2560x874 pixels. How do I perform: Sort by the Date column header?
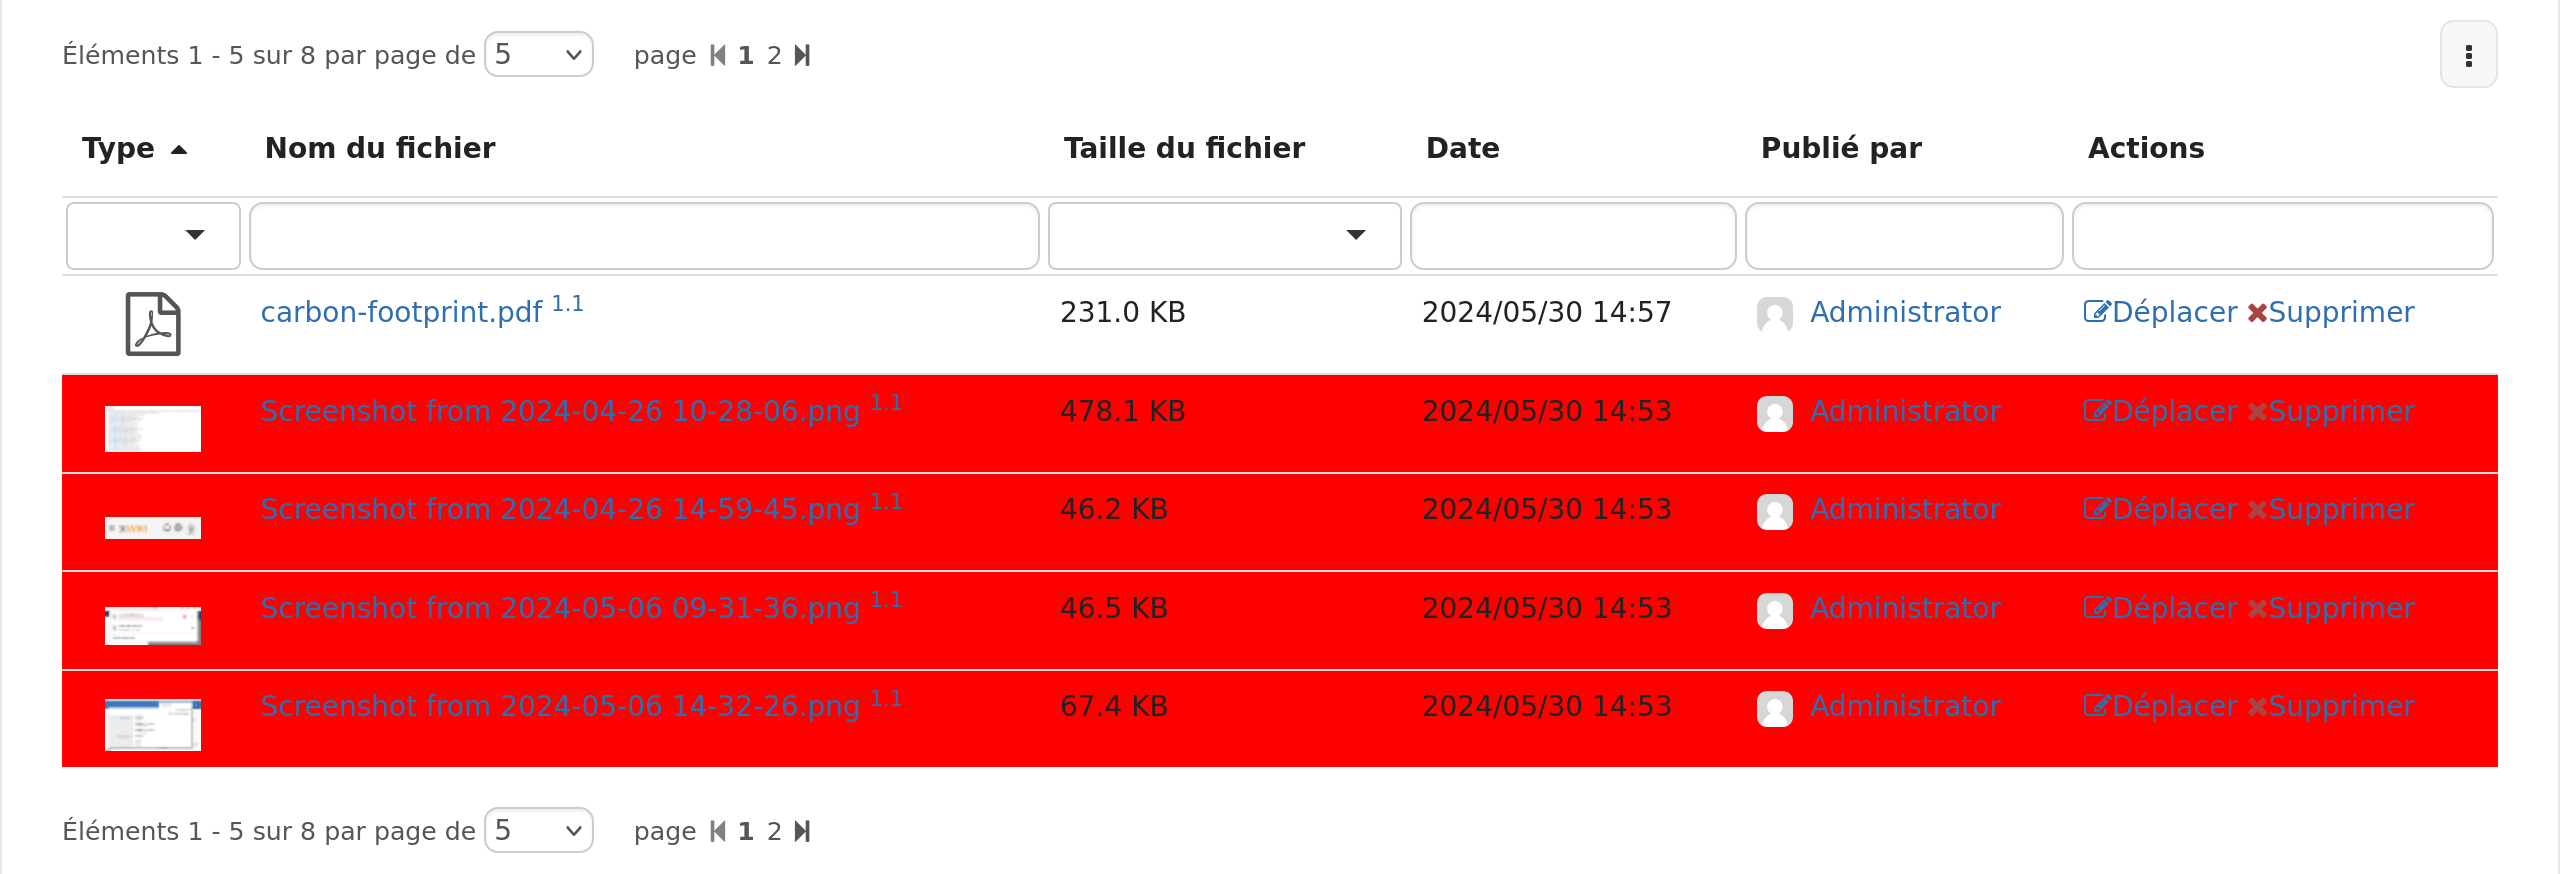pos(1462,148)
